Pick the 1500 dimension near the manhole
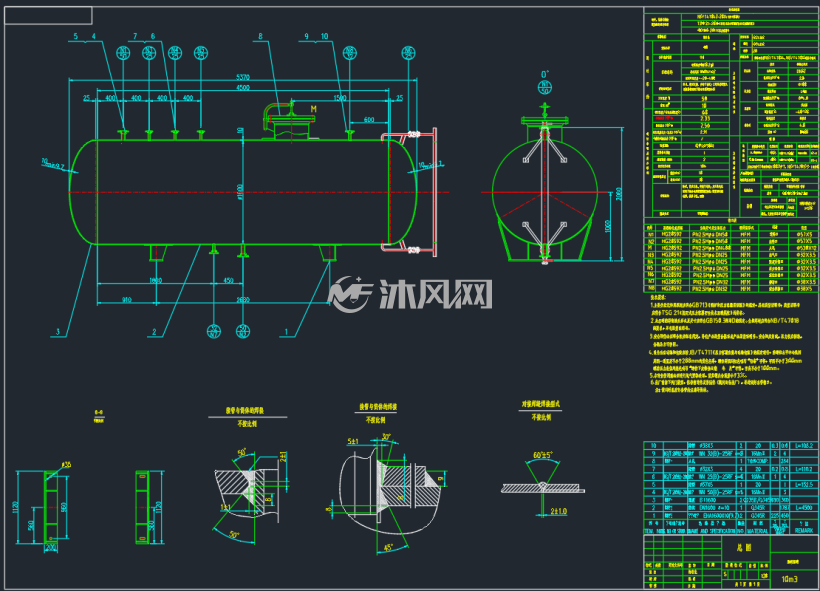 coord(340,98)
